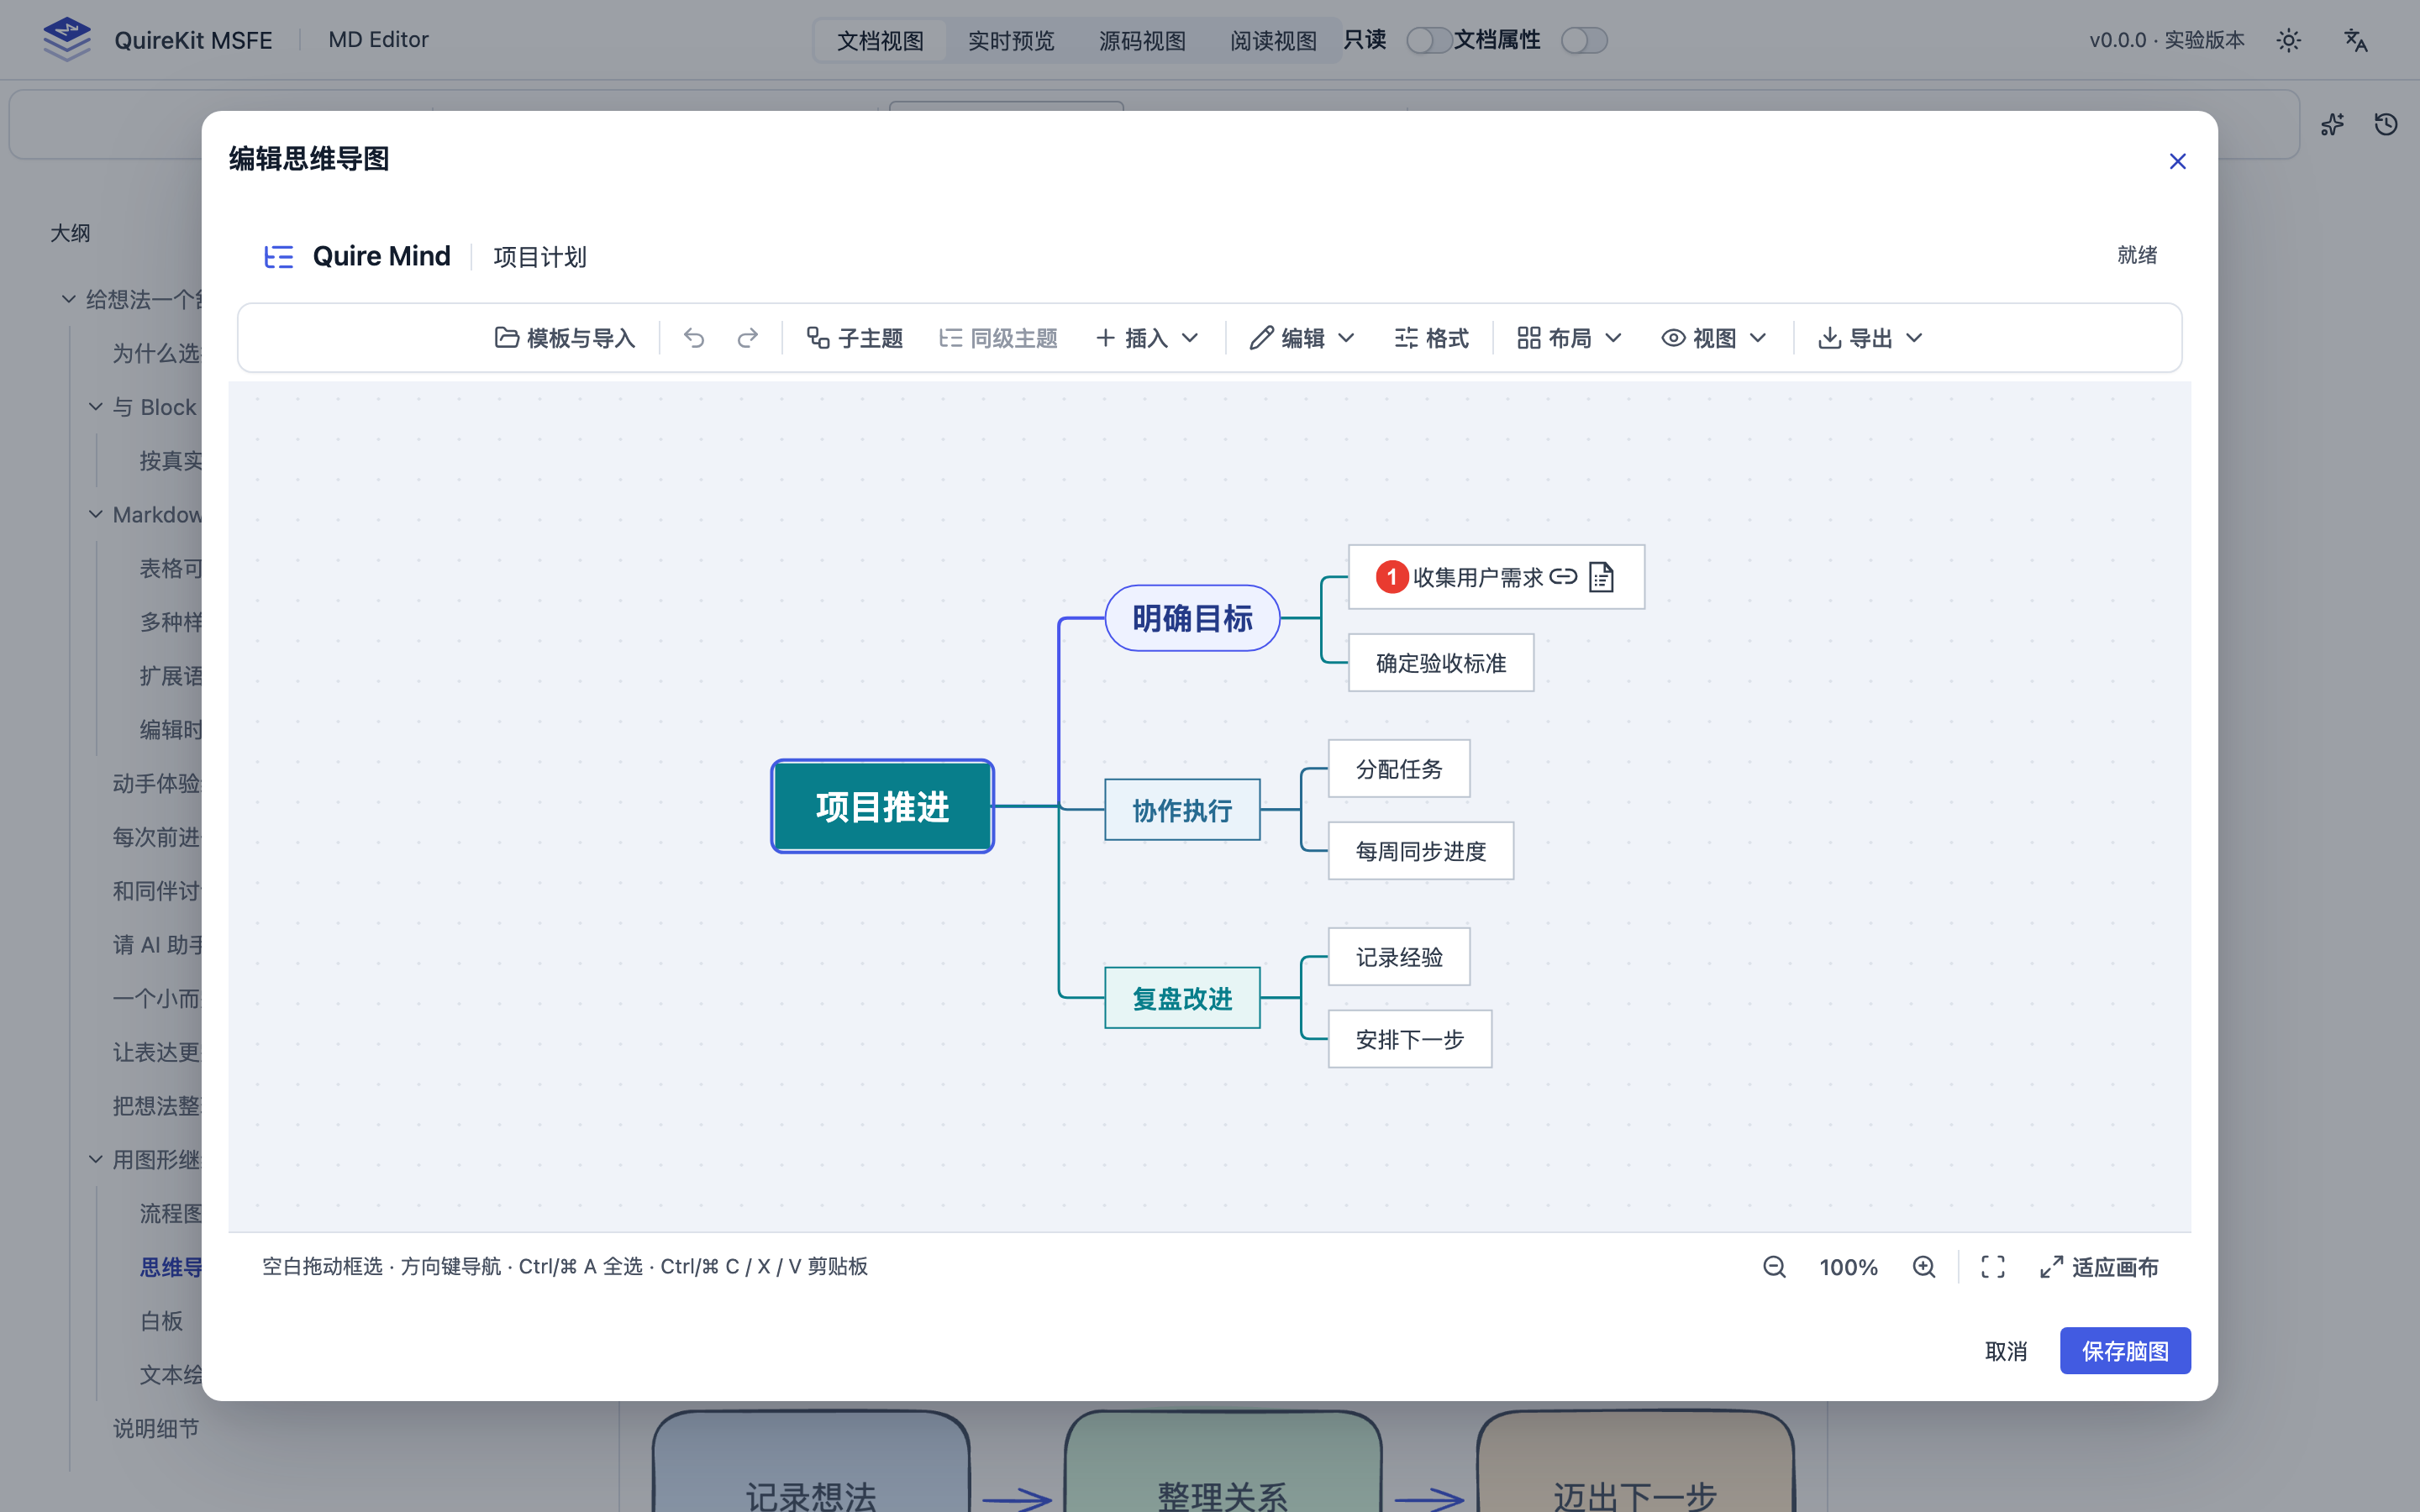The height and width of the screenshot is (1512, 2420).
Task: Add a 子主题 child topic
Action: click(855, 338)
